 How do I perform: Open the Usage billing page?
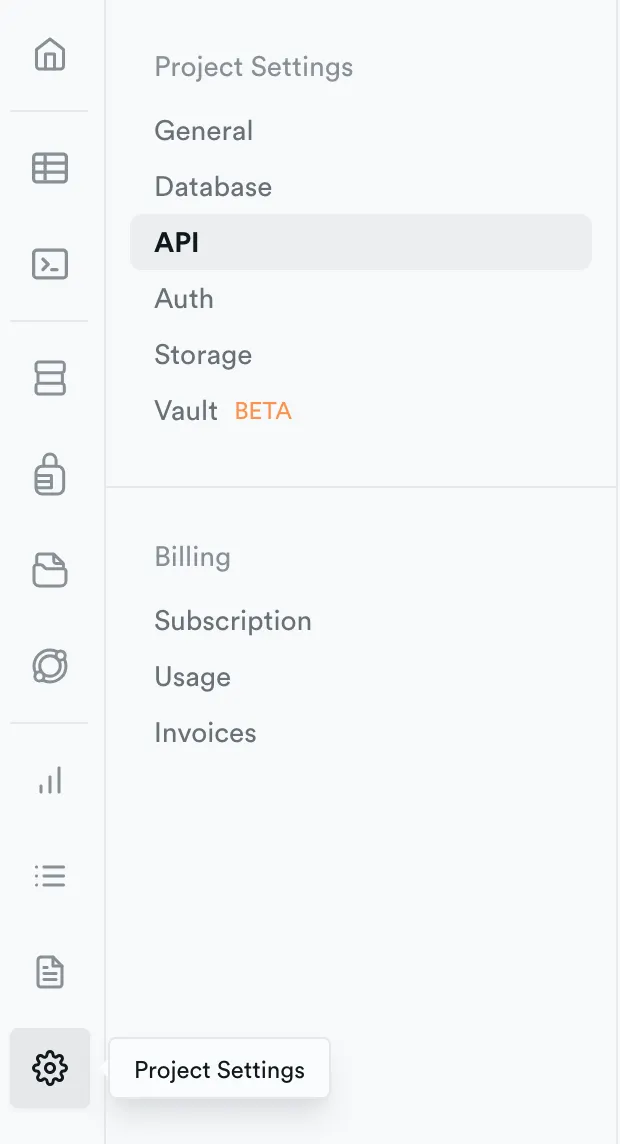(x=192, y=677)
